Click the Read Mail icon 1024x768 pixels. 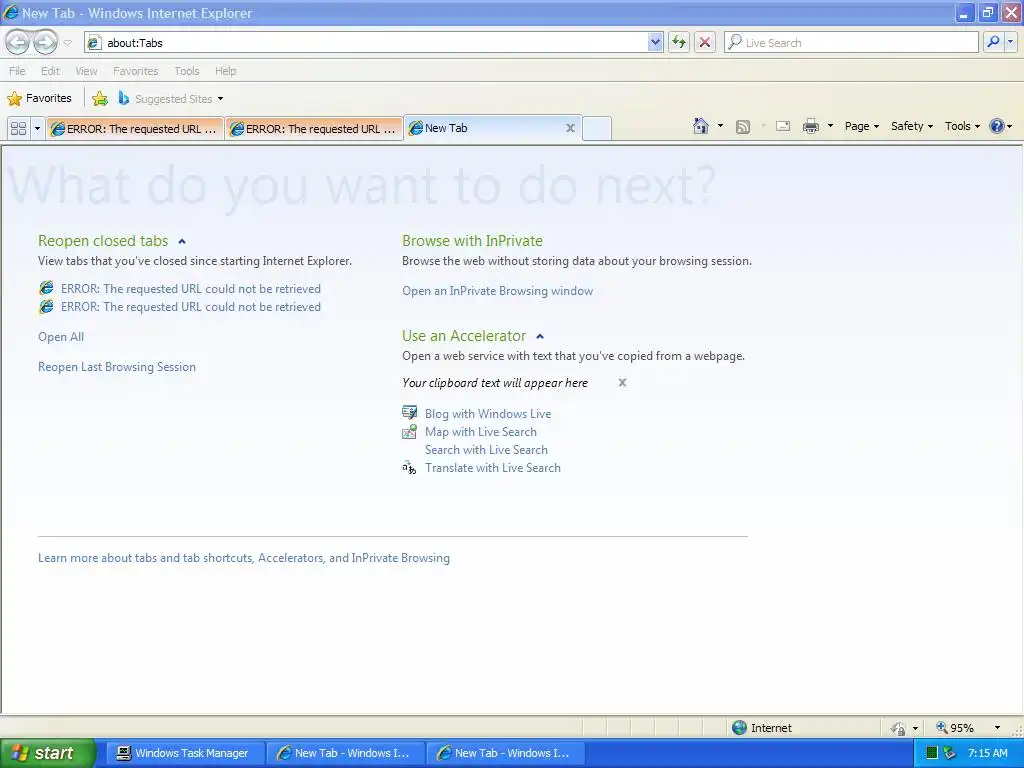click(783, 126)
